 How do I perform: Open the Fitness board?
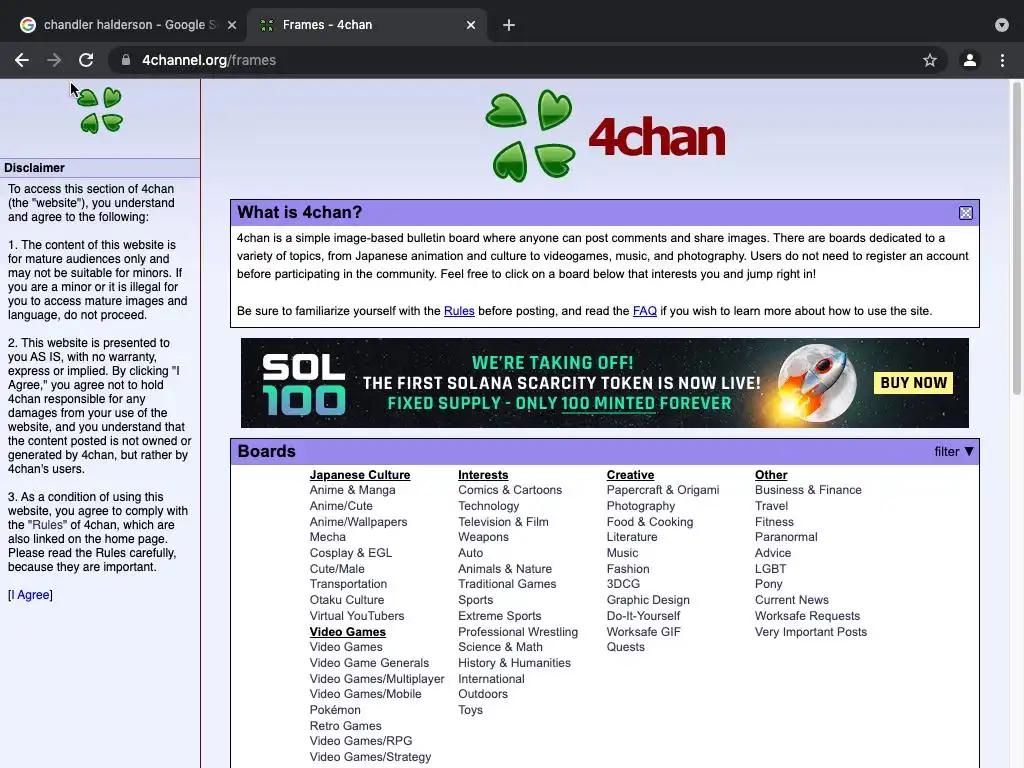[775, 522]
